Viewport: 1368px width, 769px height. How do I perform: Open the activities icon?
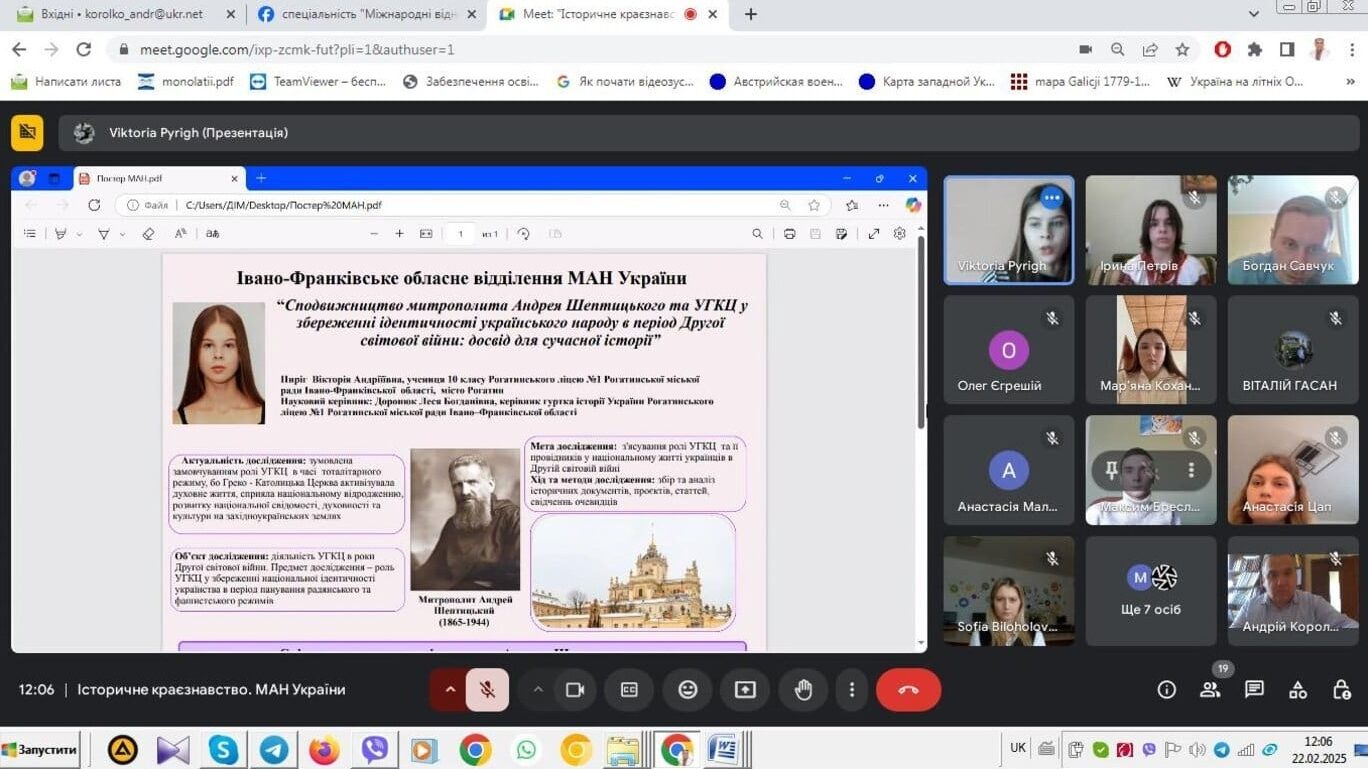click(x=1298, y=690)
